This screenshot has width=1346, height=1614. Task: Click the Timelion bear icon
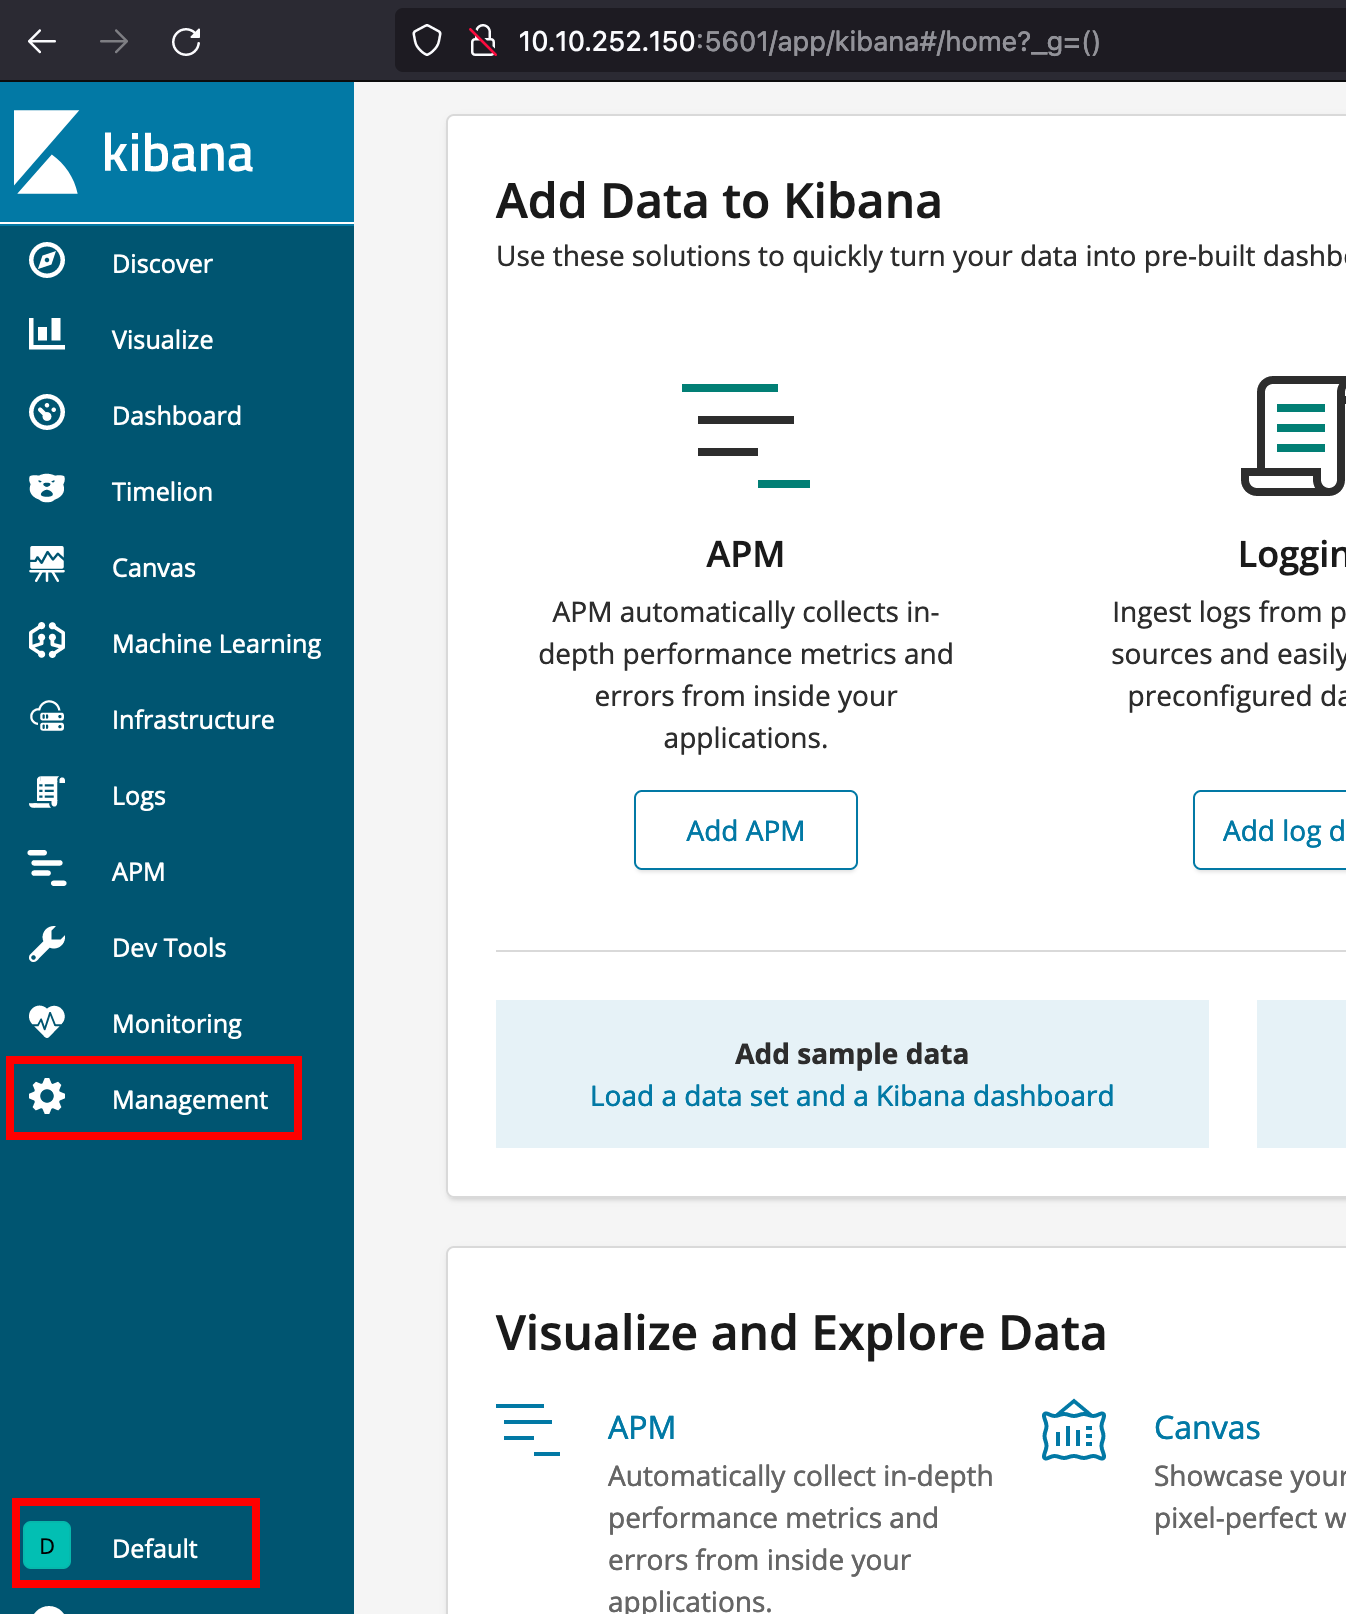(x=47, y=488)
